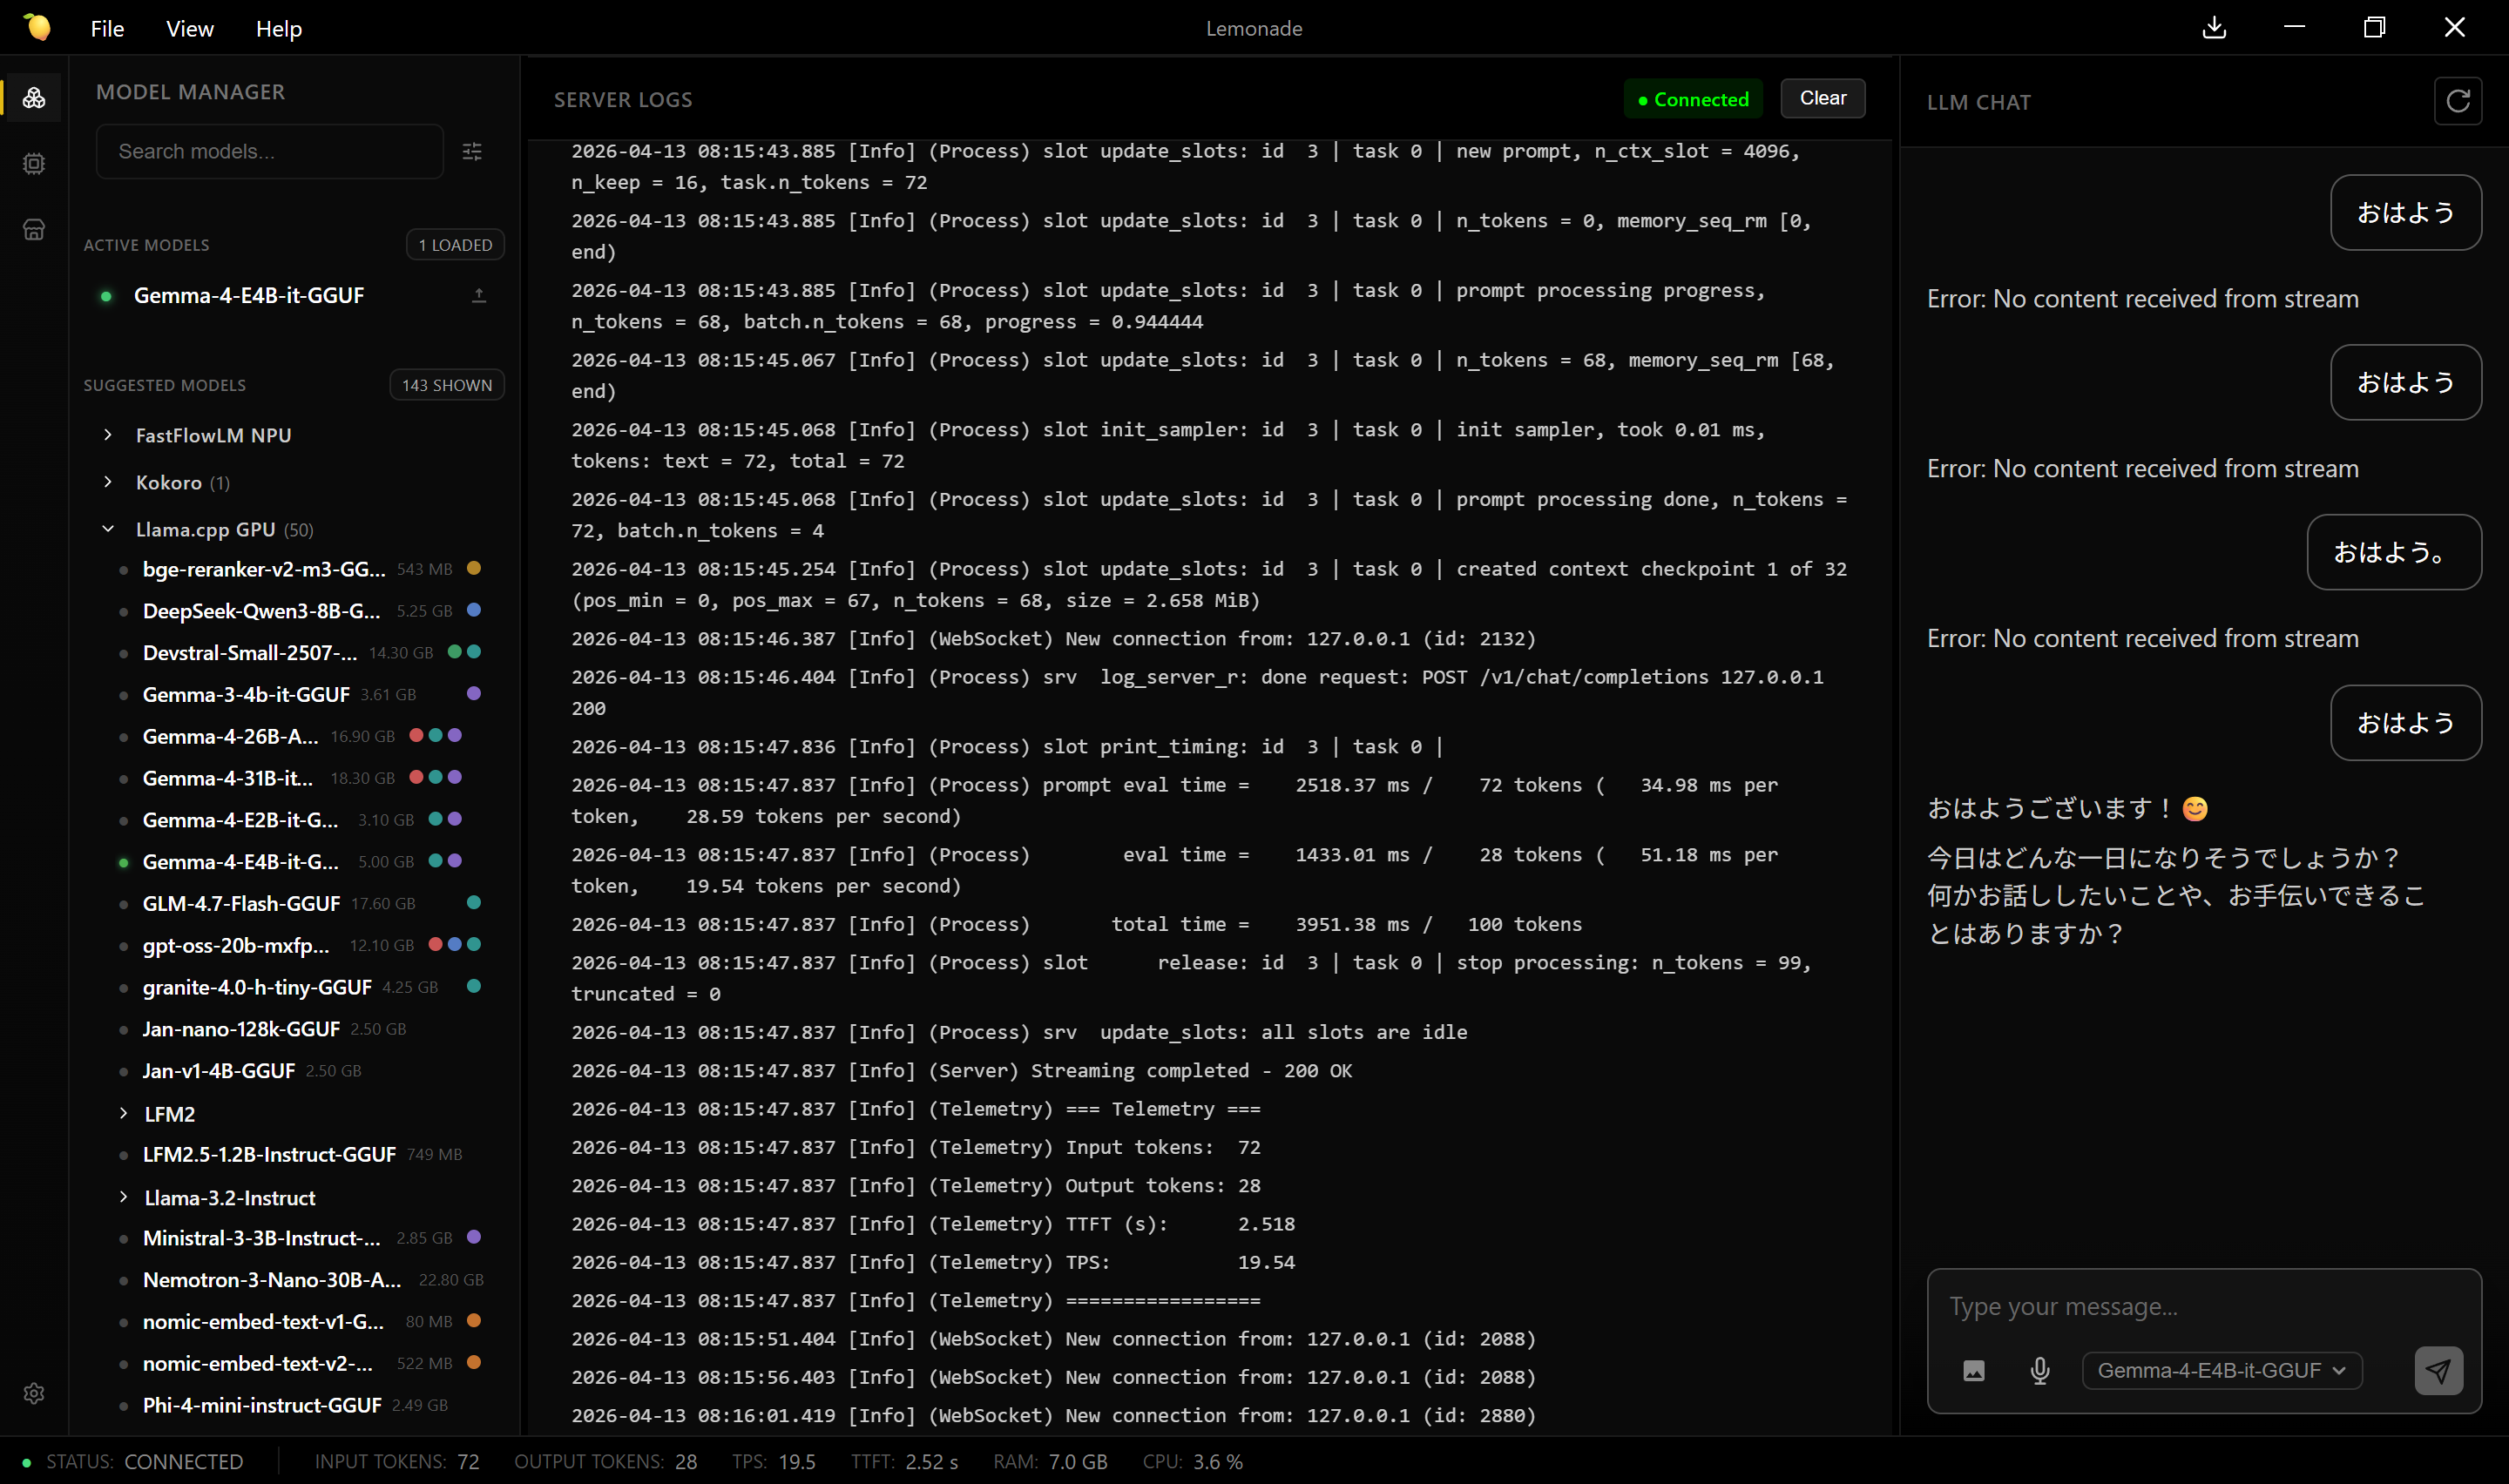
Task: Start a new chat with refresh icon
Action: click(x=2457, y=101)
